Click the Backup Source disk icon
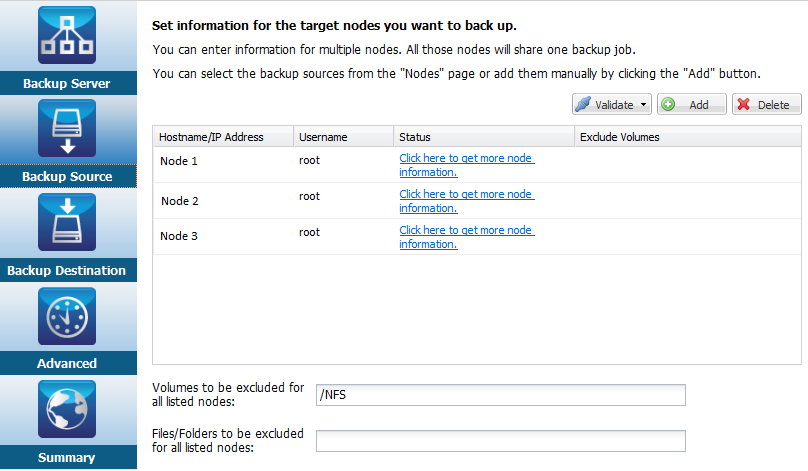 (x=67, y=129)
